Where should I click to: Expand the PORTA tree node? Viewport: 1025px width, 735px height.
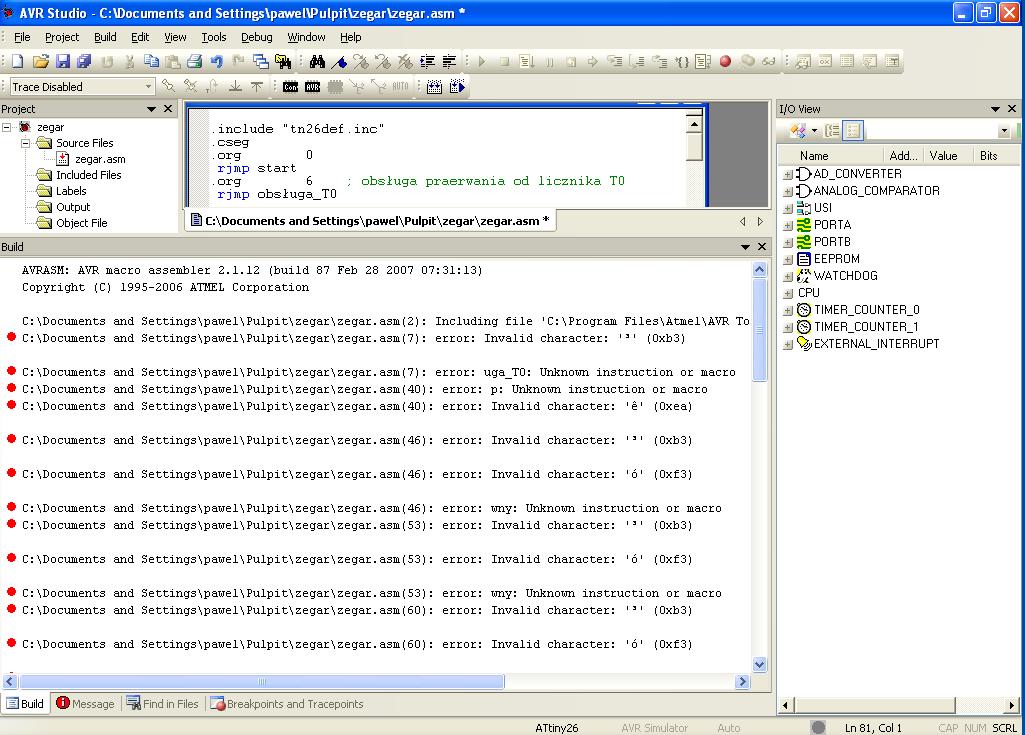[788, 225]
